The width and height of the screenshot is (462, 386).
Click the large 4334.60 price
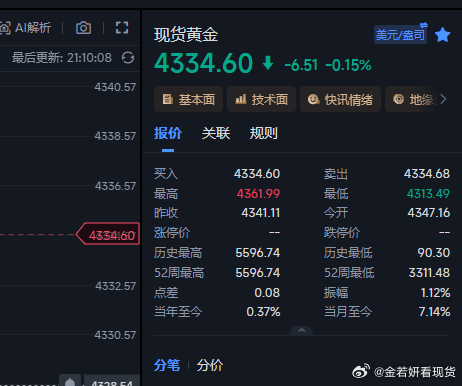click(204, 63)
